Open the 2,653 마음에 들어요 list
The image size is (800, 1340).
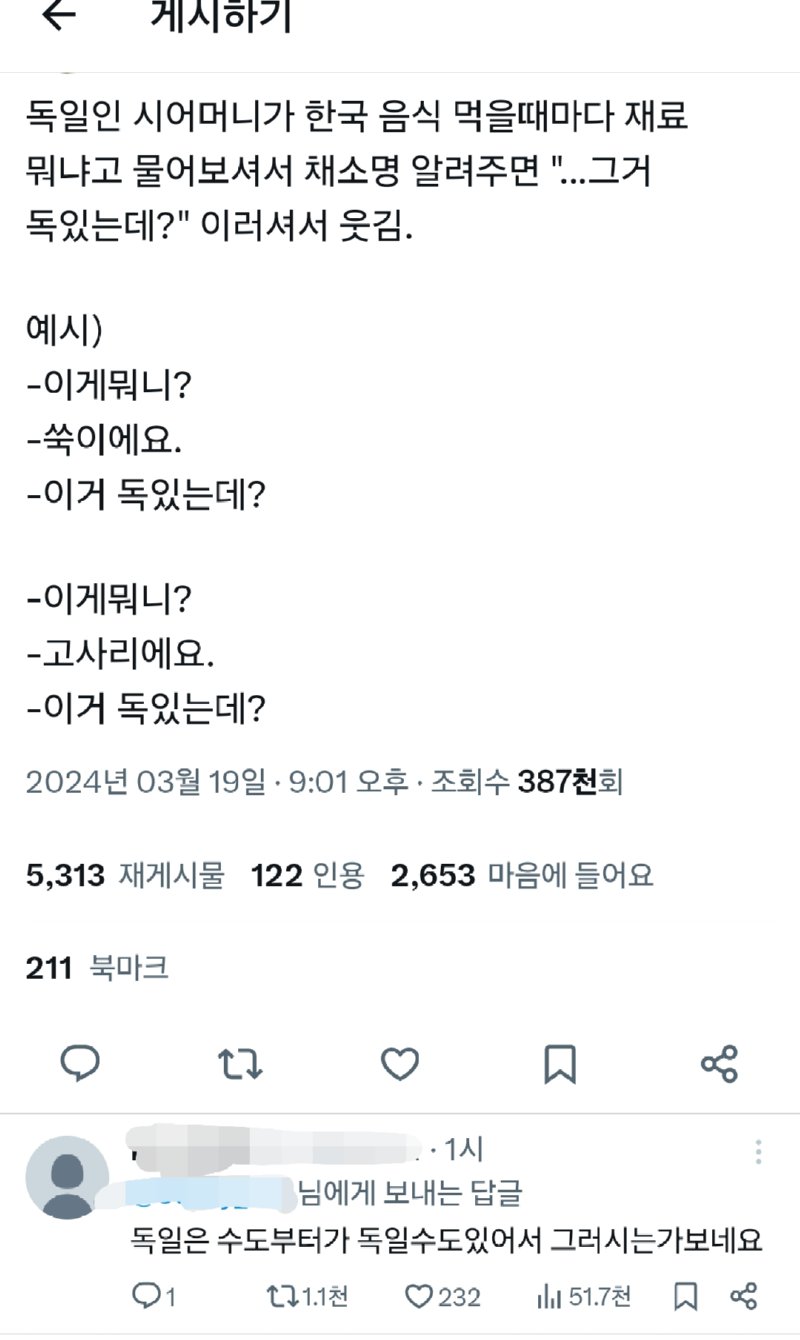pyautogui.click(x=522, y=876)
